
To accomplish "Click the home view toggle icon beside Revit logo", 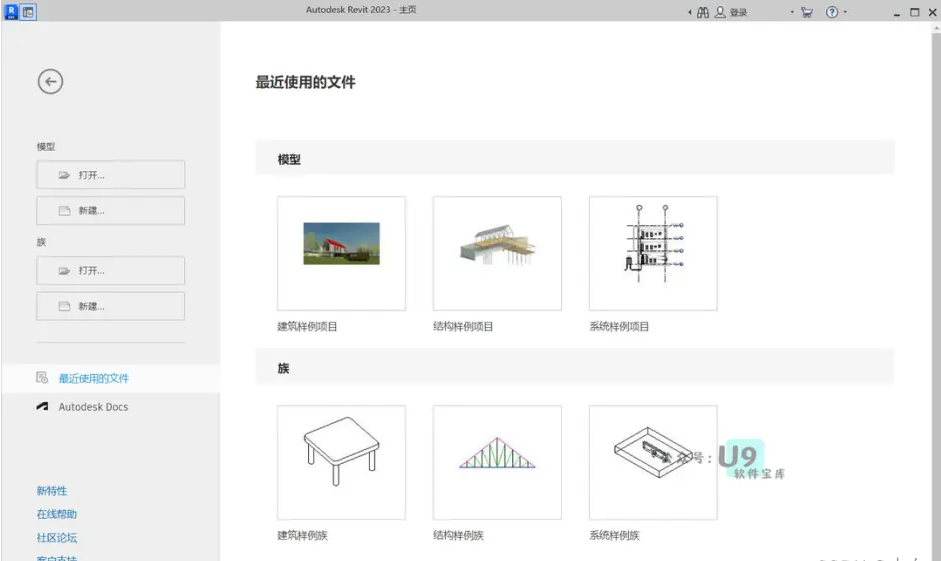I will point(28,12).
